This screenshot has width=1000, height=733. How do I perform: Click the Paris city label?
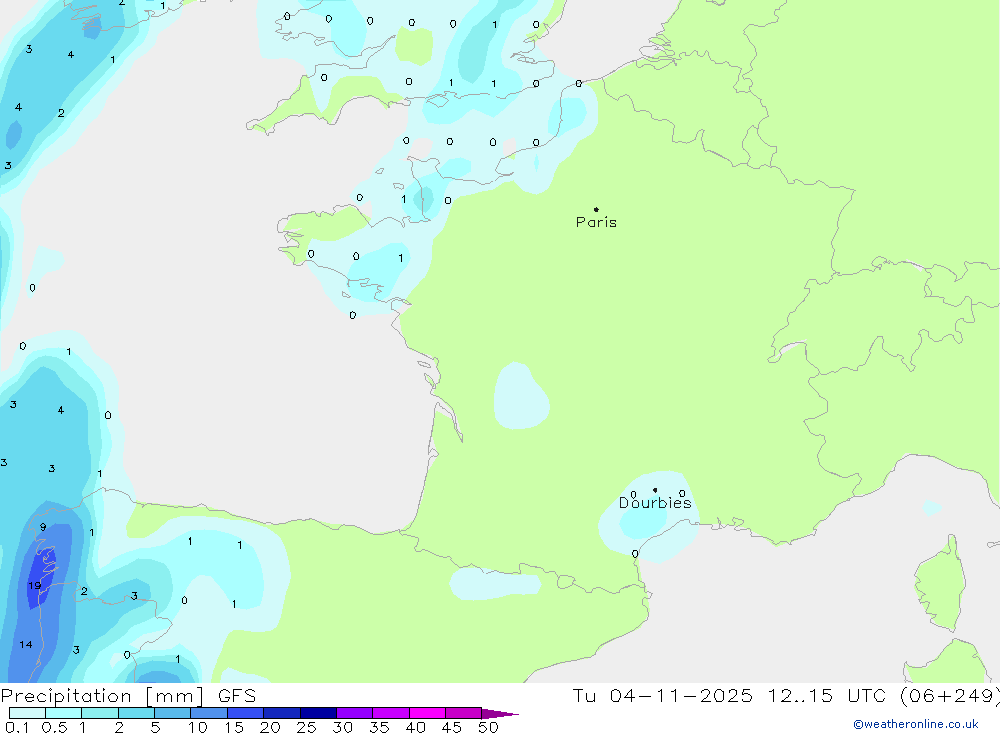596,222
